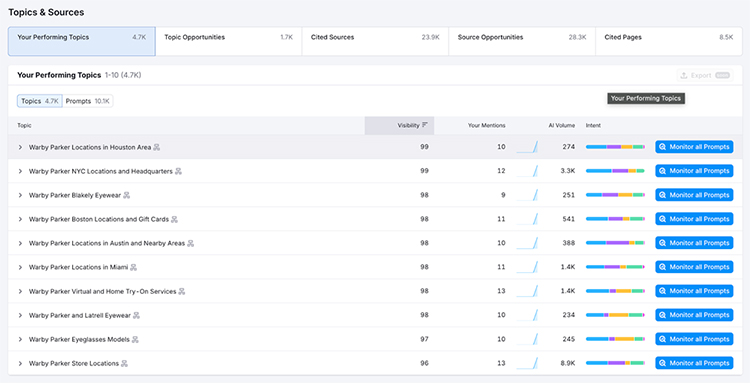Expand Boston Locations and Gift Cards row
The height and width of the screenshot is (384, 750).
(x=20, y=219)
